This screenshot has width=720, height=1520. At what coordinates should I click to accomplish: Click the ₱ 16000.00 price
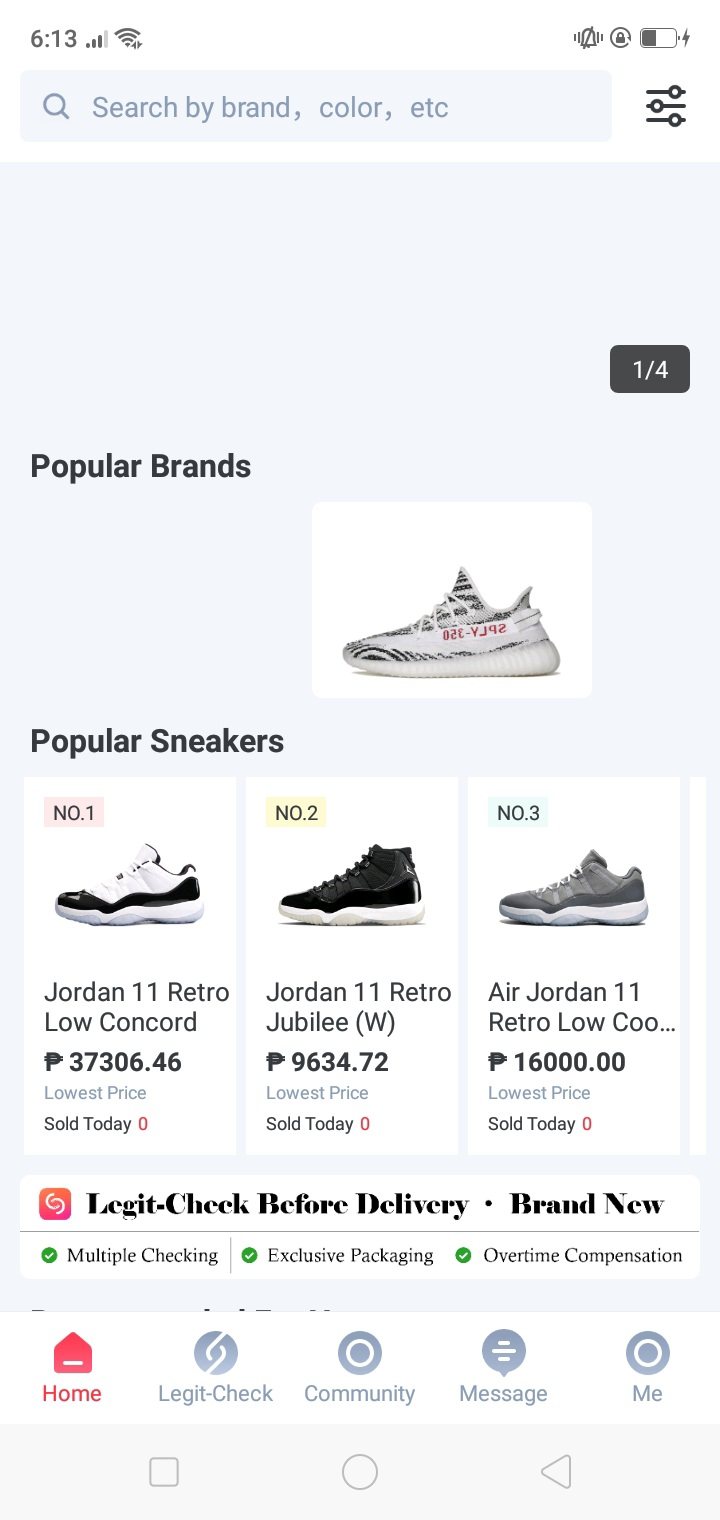pos(557,1062)
